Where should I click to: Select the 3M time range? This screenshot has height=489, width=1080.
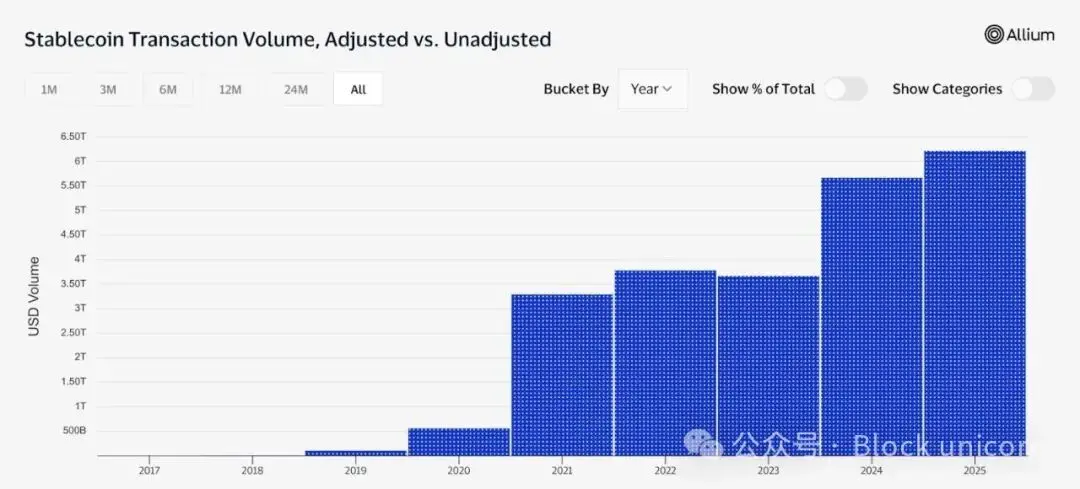pyautogui.click(x=107, y=90)
